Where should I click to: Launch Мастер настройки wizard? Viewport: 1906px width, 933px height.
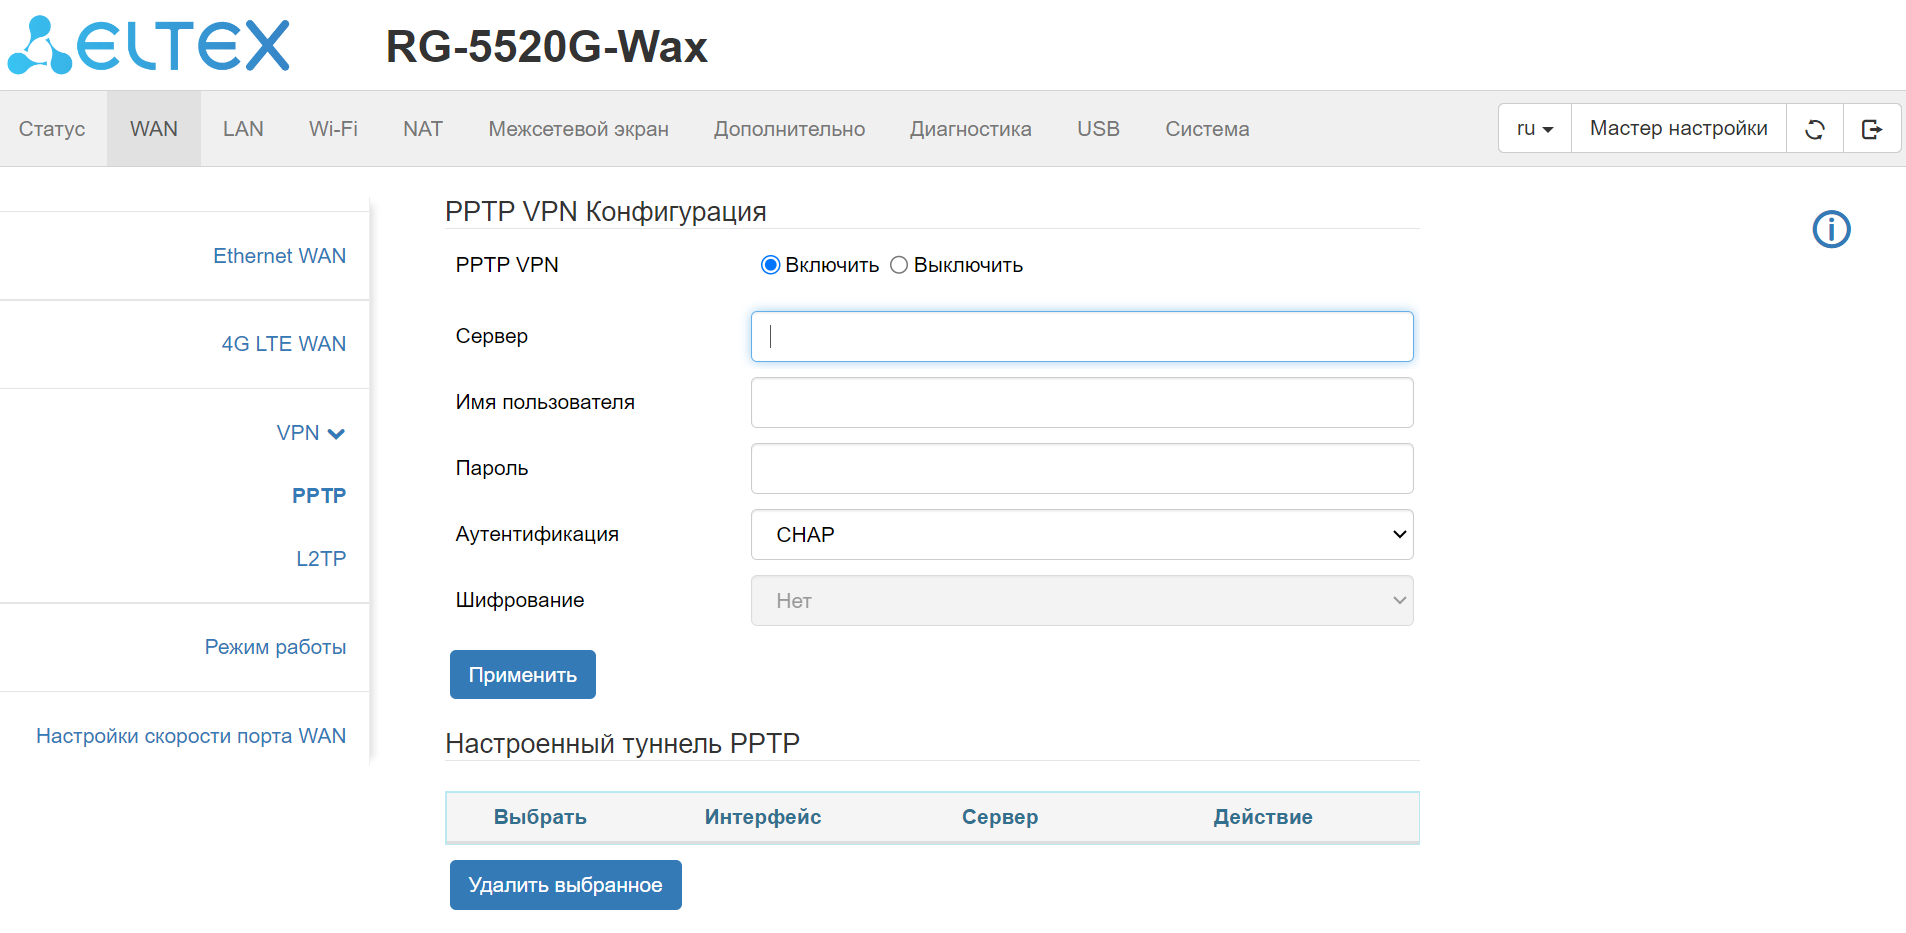pos(1678,129)
